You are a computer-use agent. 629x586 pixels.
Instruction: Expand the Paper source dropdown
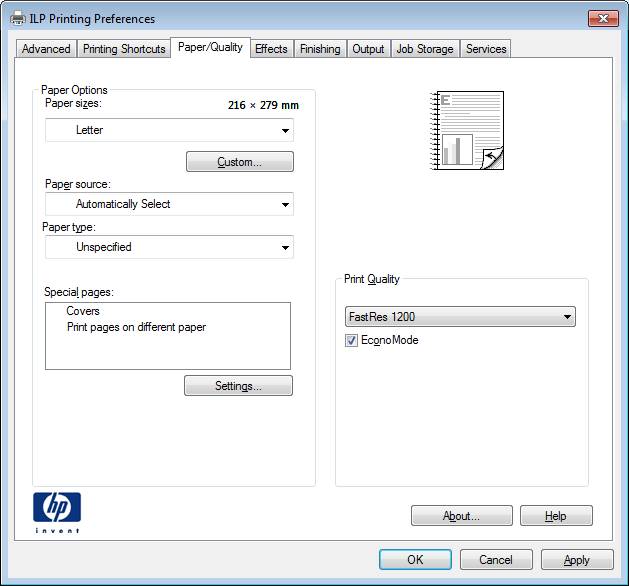click(x=169, y=204)
